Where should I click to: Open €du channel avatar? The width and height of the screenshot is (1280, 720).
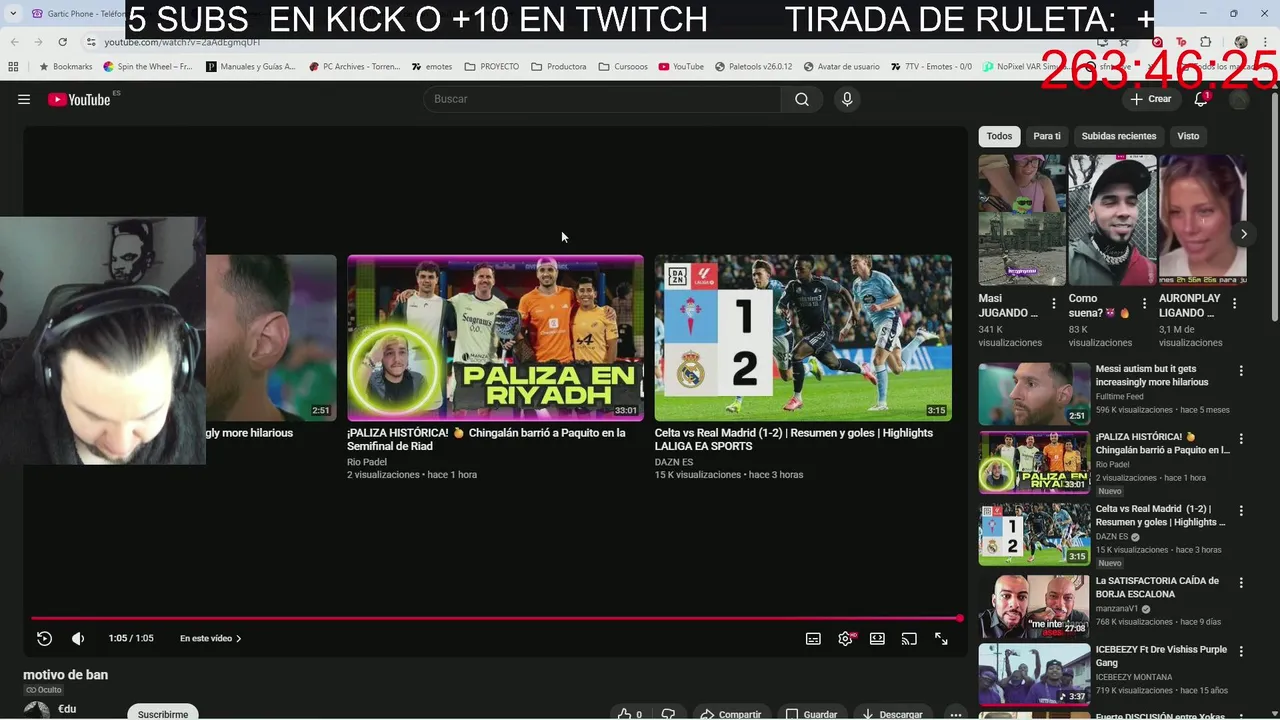click(36, 711)
